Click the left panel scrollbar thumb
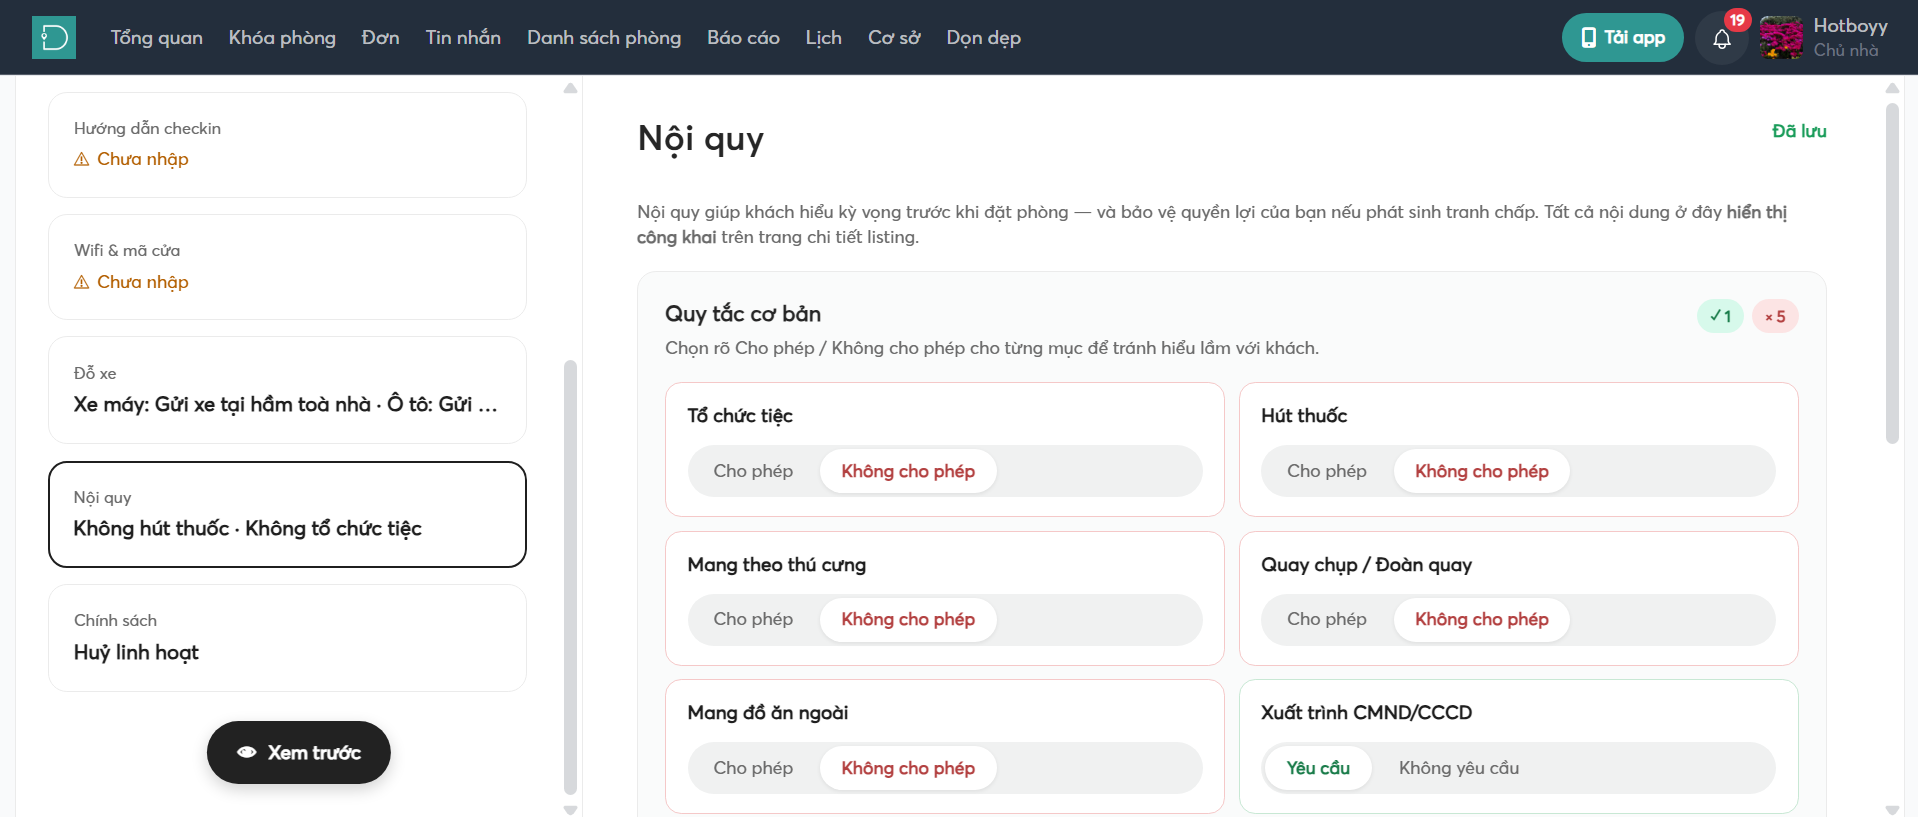The width and height of the screenshot is (1918, 817). pos(571,577)
